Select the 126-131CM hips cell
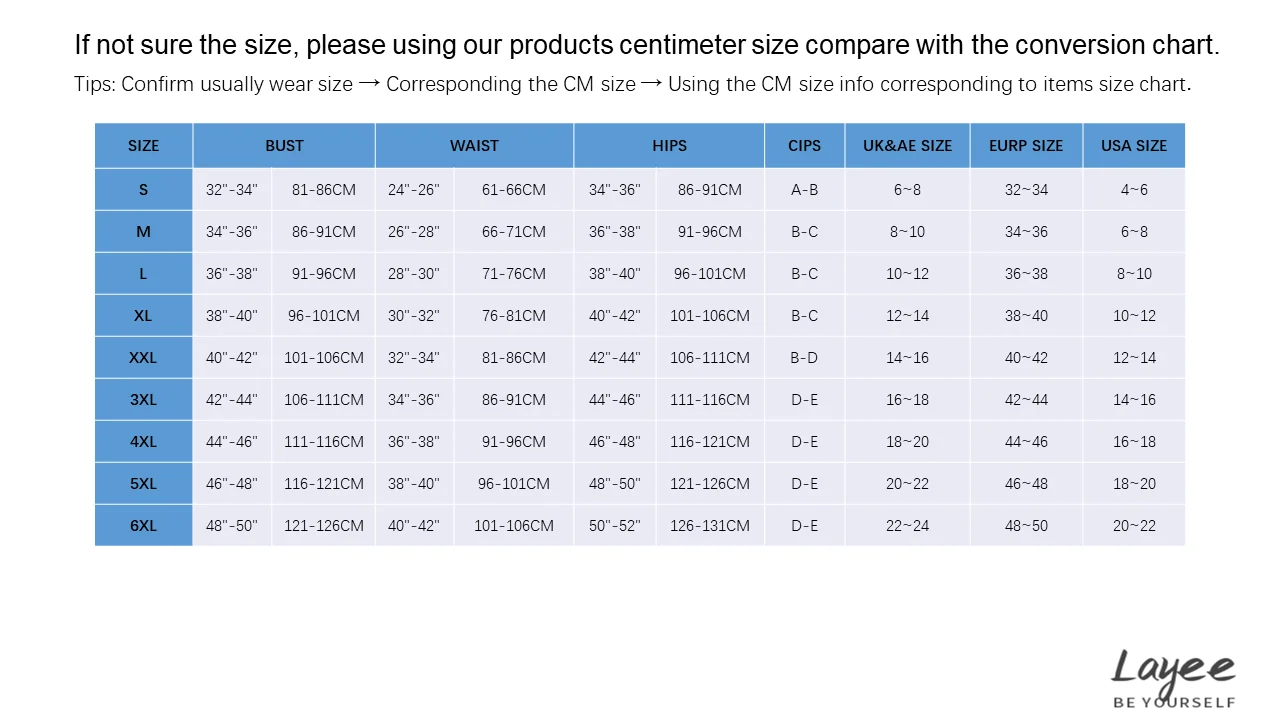Viewport: 1280px width, 720px height. [710, 525]
